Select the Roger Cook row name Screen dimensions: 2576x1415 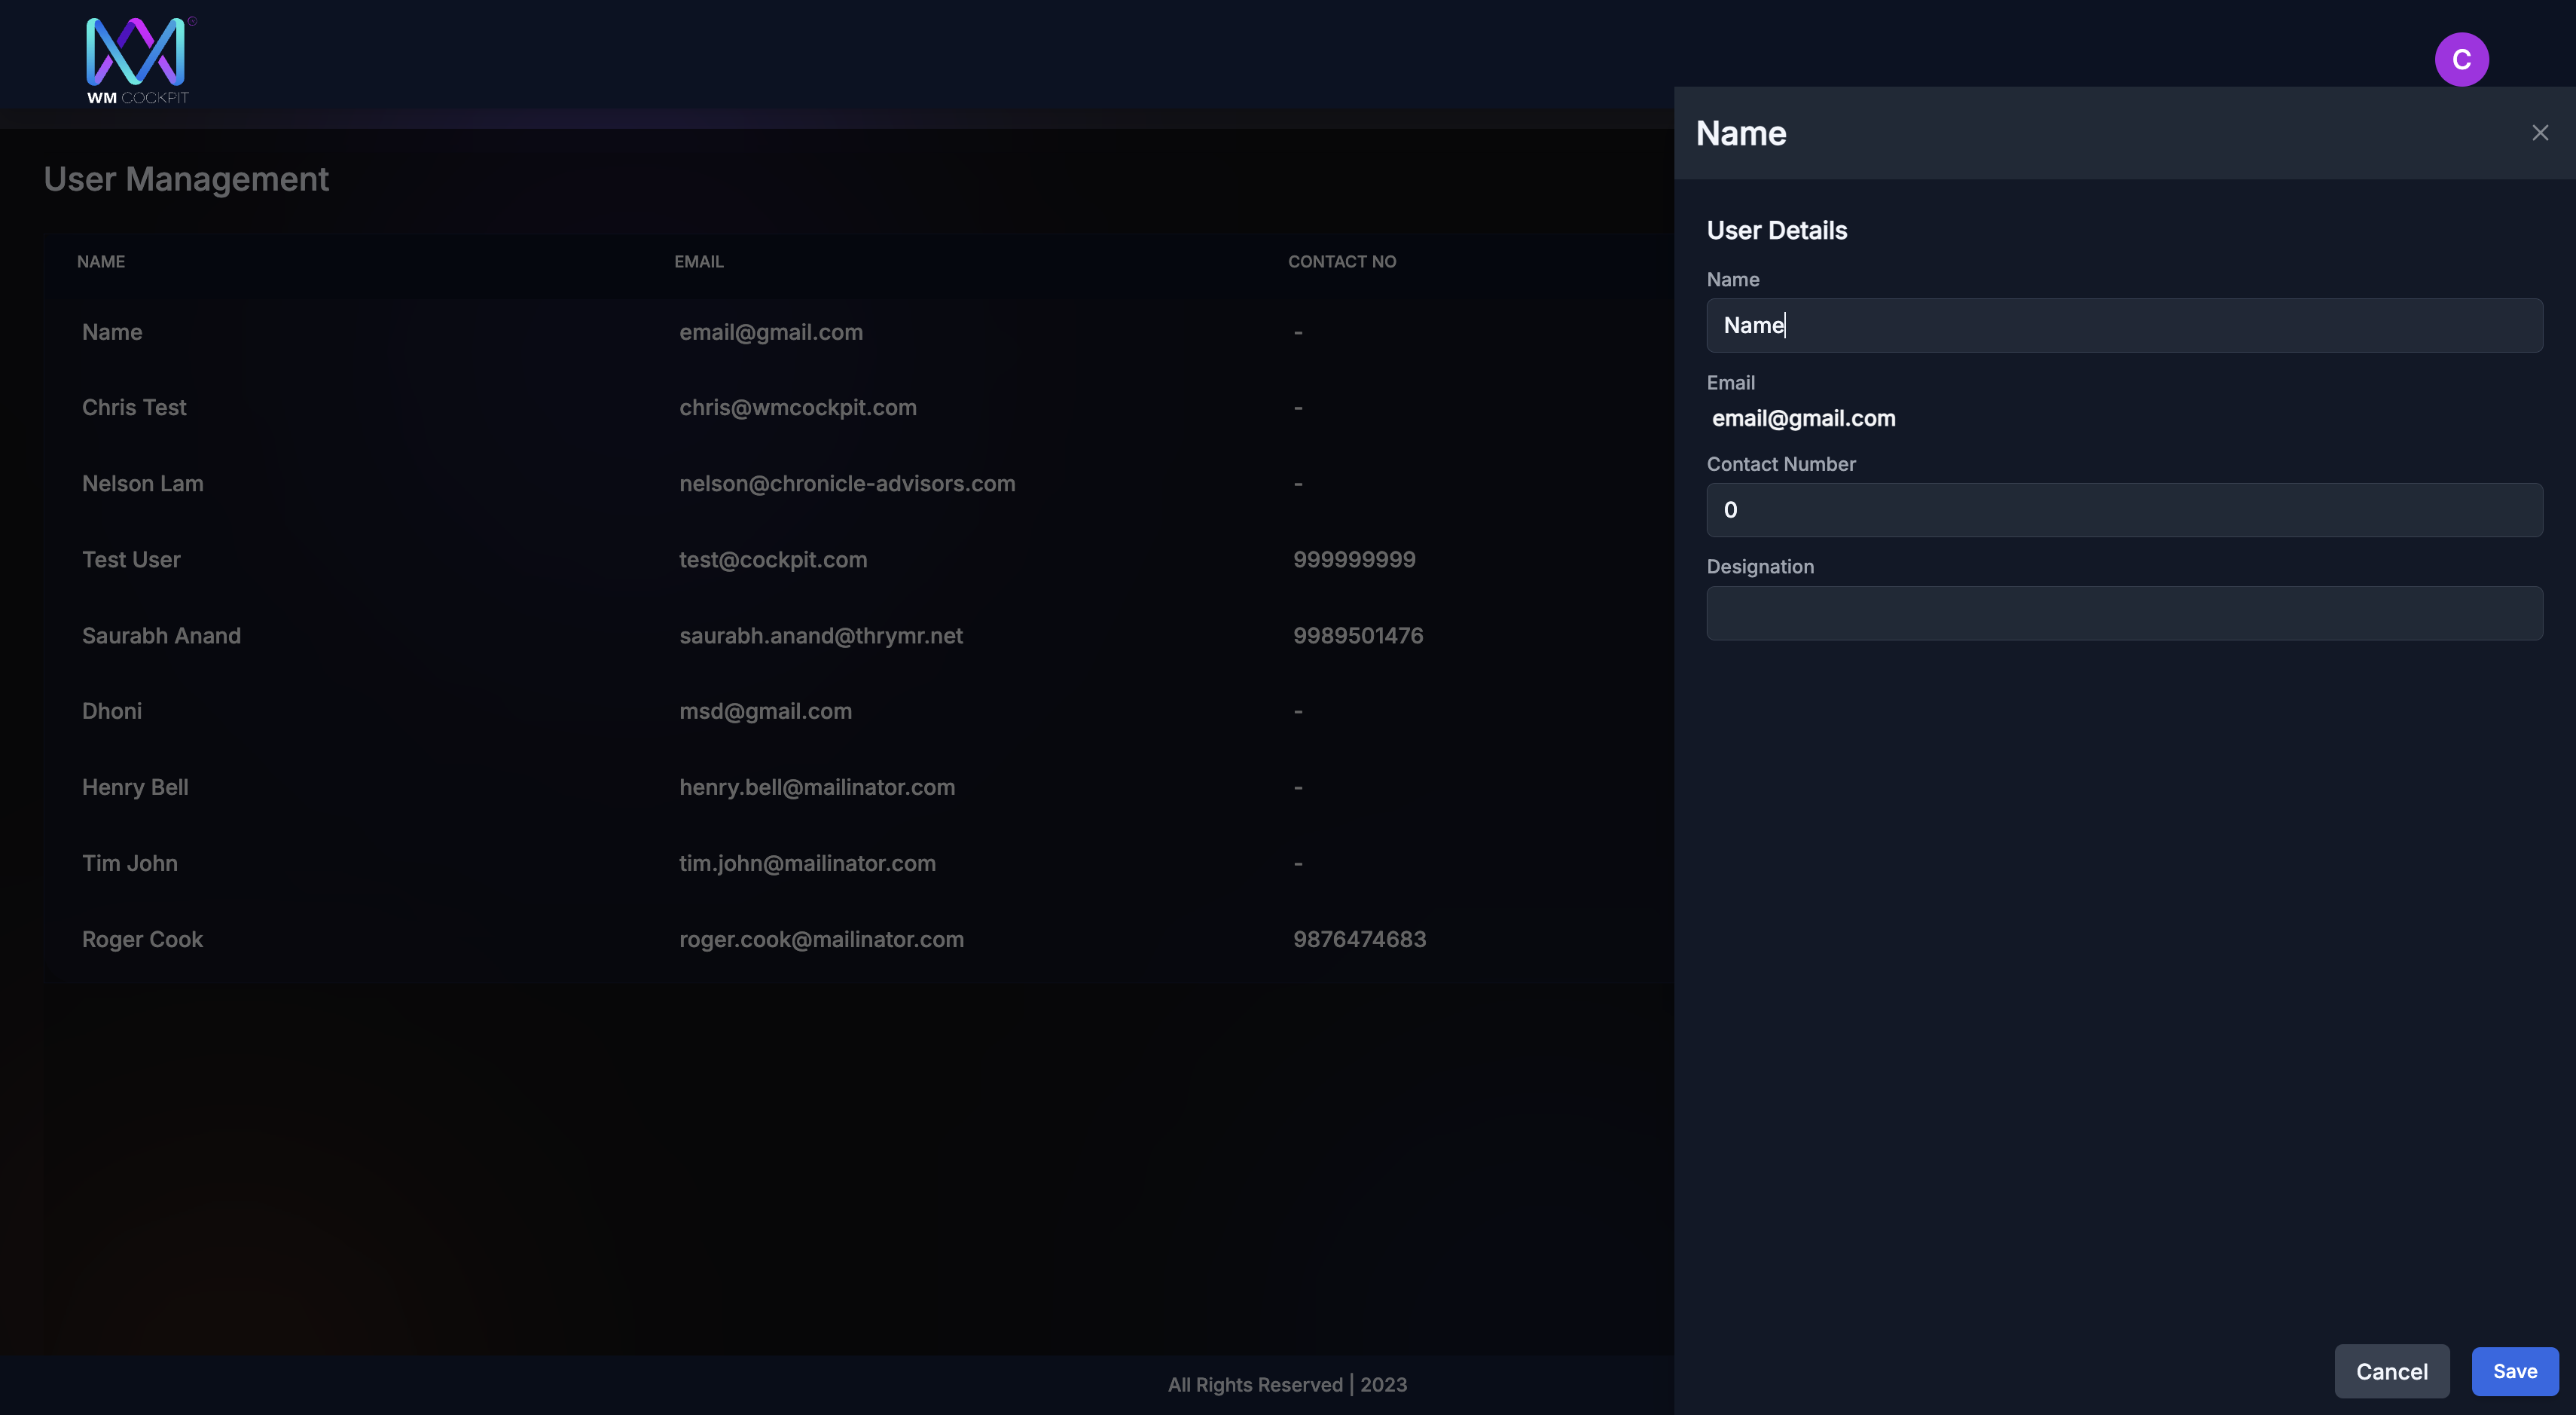[142, 939]
